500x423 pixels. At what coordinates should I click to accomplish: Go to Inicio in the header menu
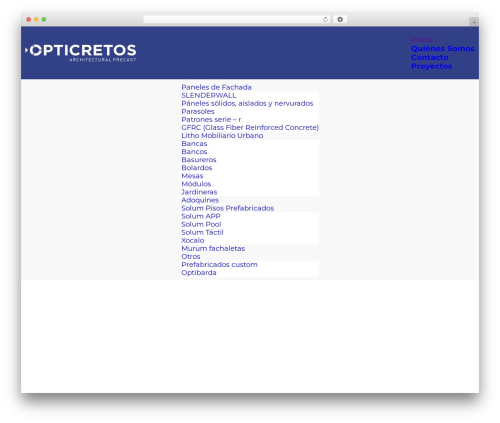click(x=422, y=40)
